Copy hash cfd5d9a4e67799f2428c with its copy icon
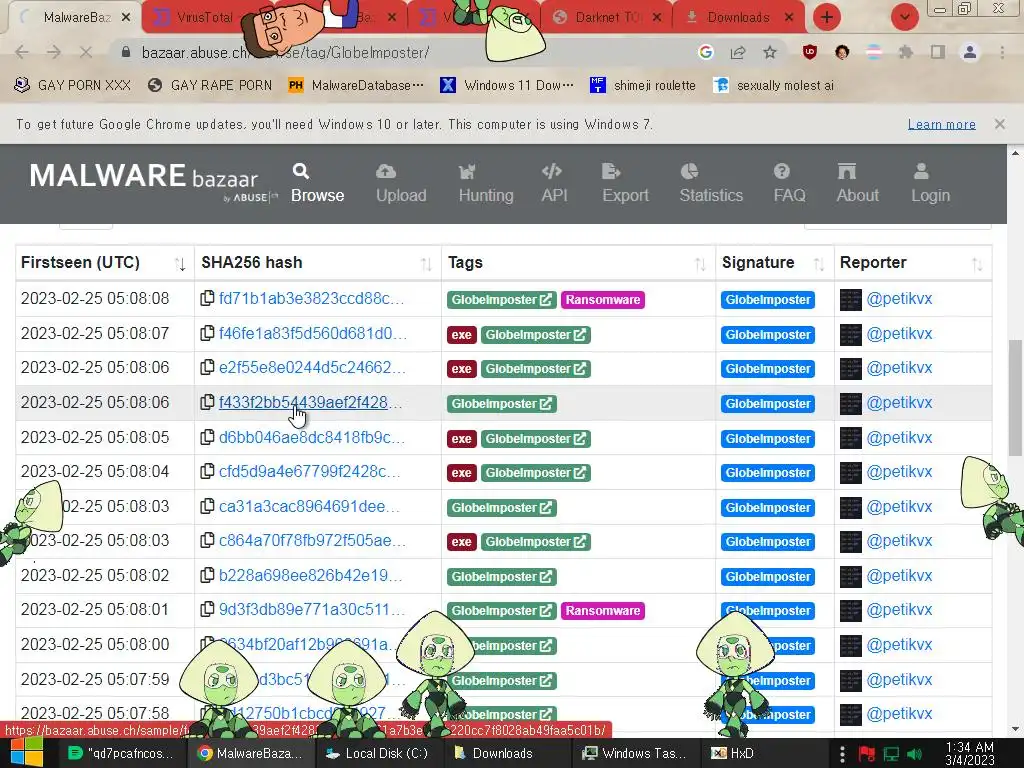Screen dimensions: 1024x768 (x=207, y=471)
